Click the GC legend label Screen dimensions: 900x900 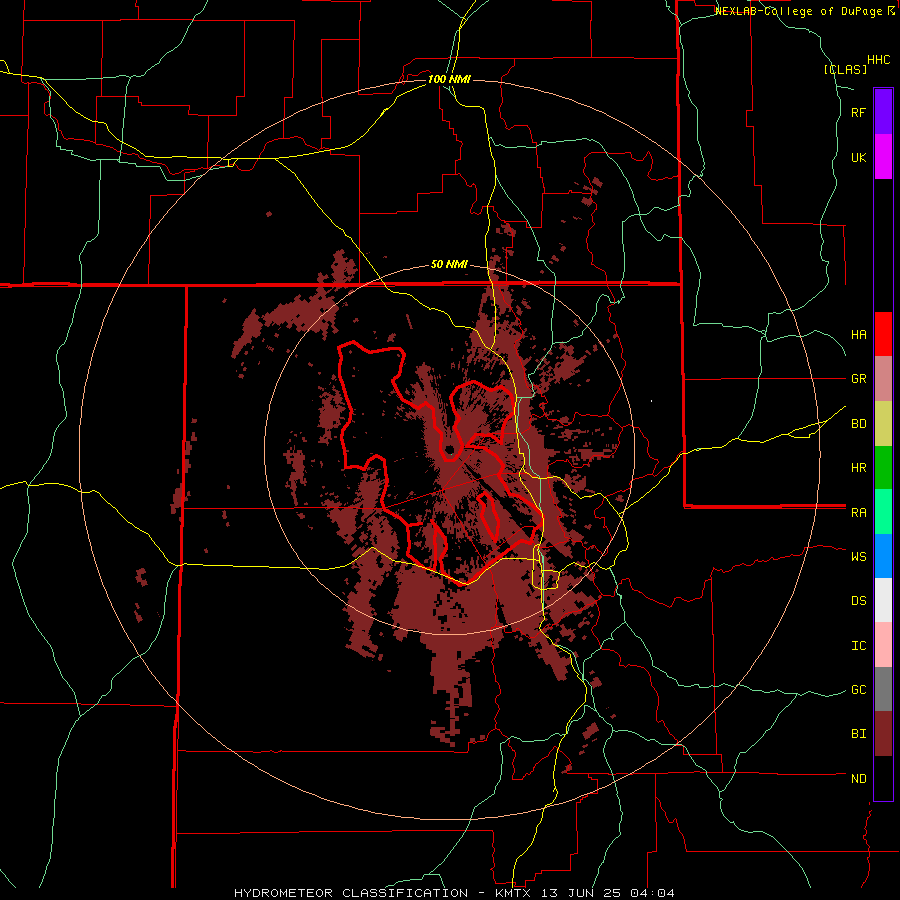click(858, 690)
